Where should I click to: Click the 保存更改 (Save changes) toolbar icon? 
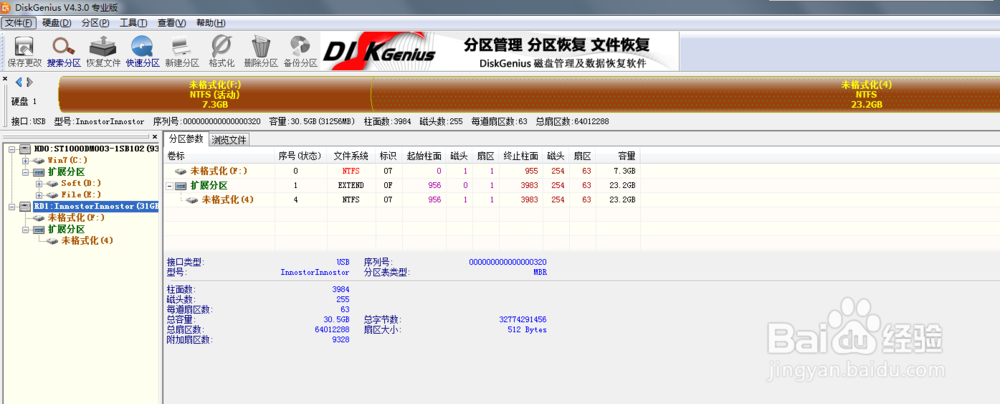[x=24, y=51]
